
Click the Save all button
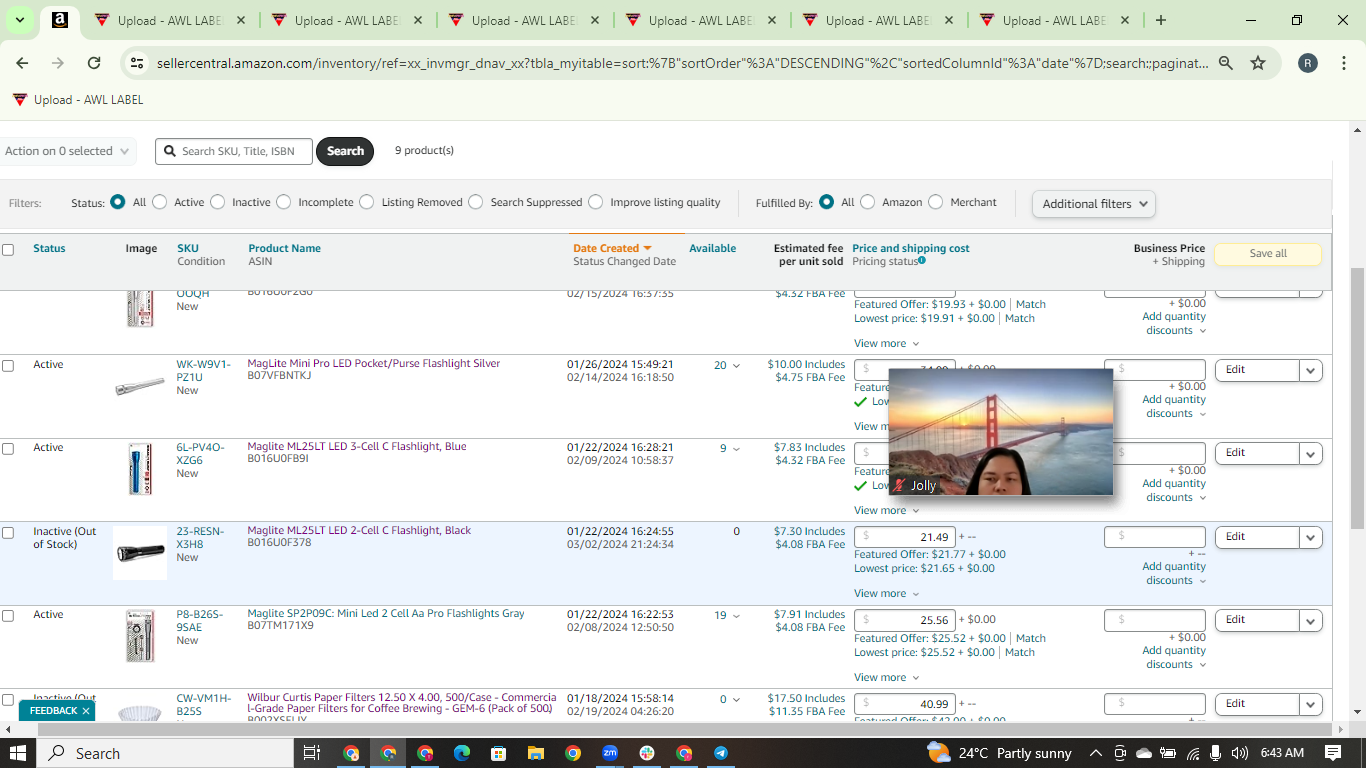pos(1268,254)
